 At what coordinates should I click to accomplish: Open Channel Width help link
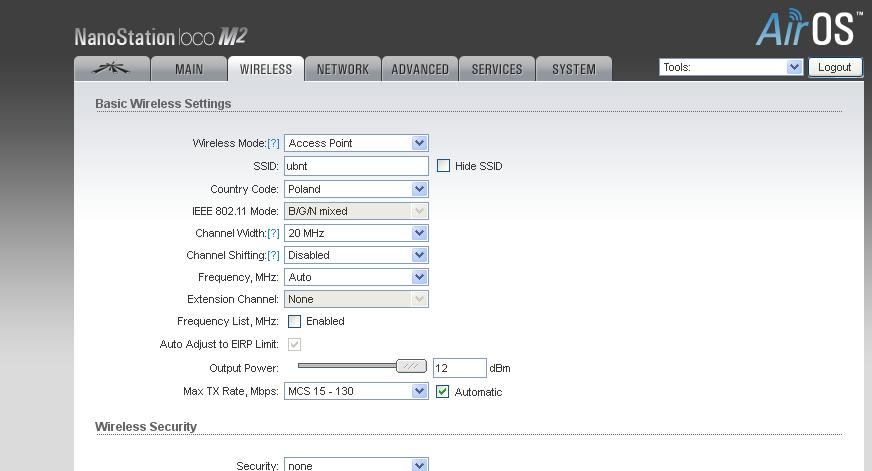click(x=273, y=234)
